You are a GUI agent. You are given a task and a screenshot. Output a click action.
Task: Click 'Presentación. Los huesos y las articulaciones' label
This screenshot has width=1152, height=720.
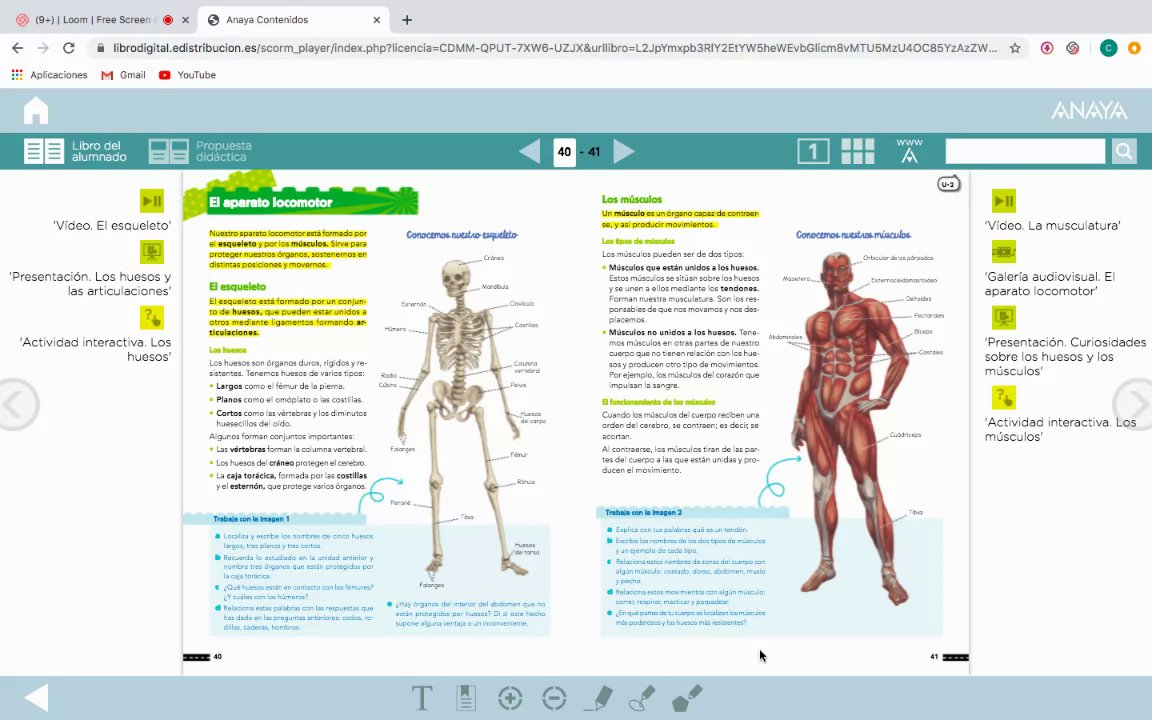[90, 284]
